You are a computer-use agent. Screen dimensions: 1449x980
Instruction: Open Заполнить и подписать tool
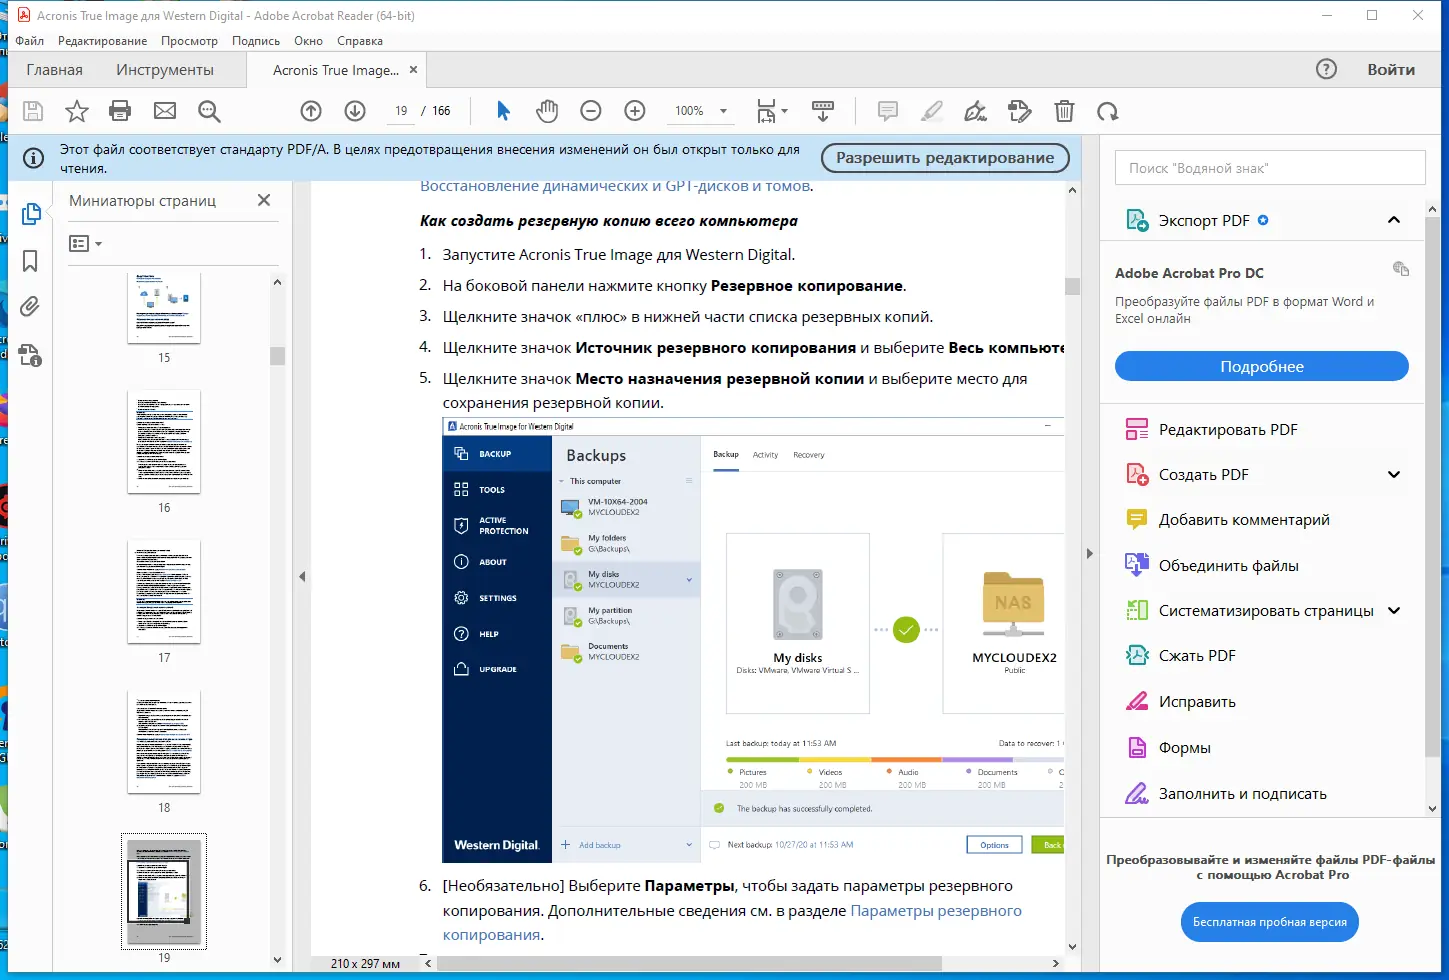pos(1226,794)
